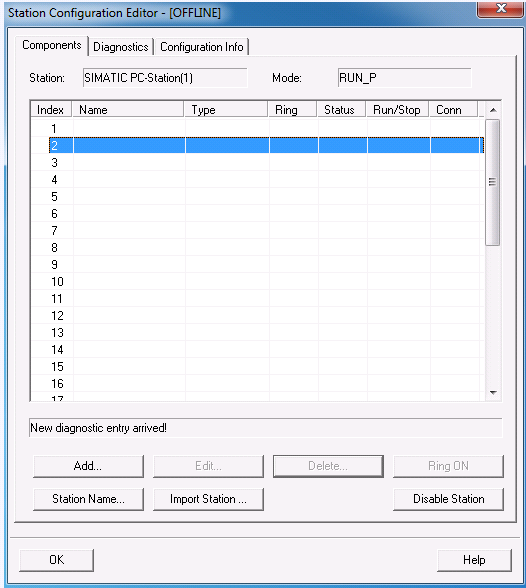Switch to the Diagnostics tab
This screenshot has width=526, height=588.
(x=121, y=47)
